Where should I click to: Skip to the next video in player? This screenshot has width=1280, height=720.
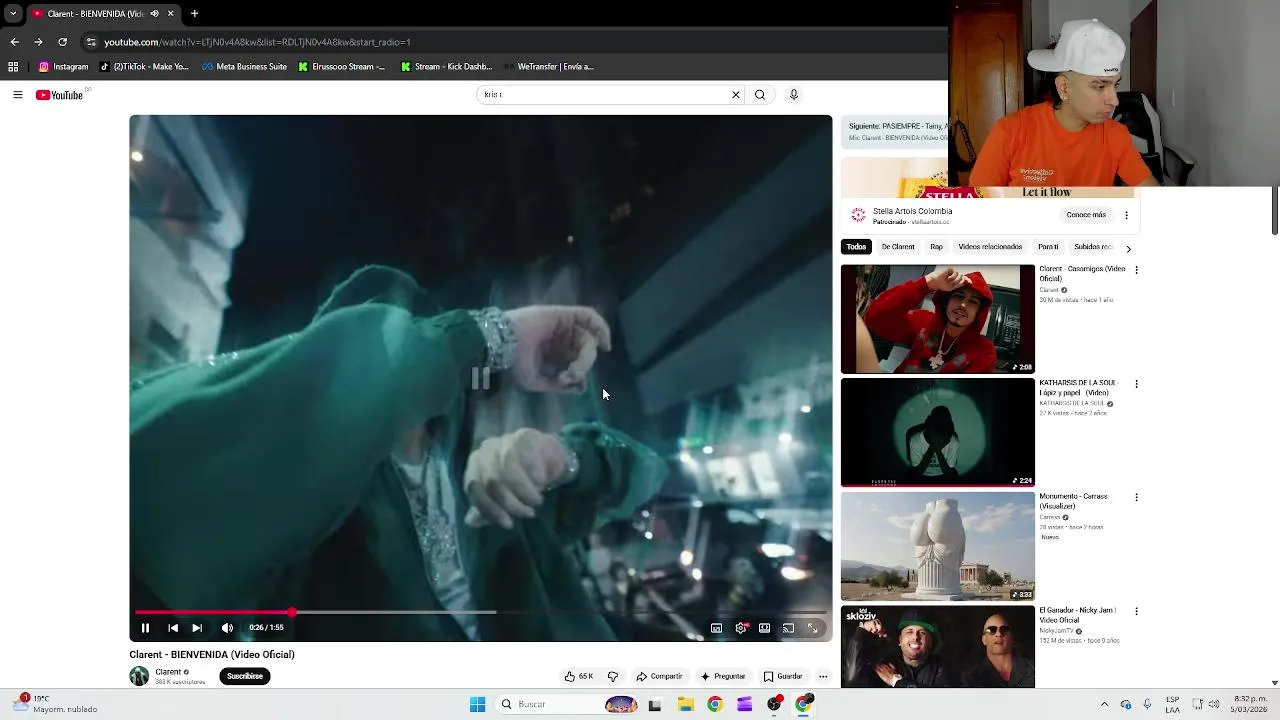coord(197,628)
